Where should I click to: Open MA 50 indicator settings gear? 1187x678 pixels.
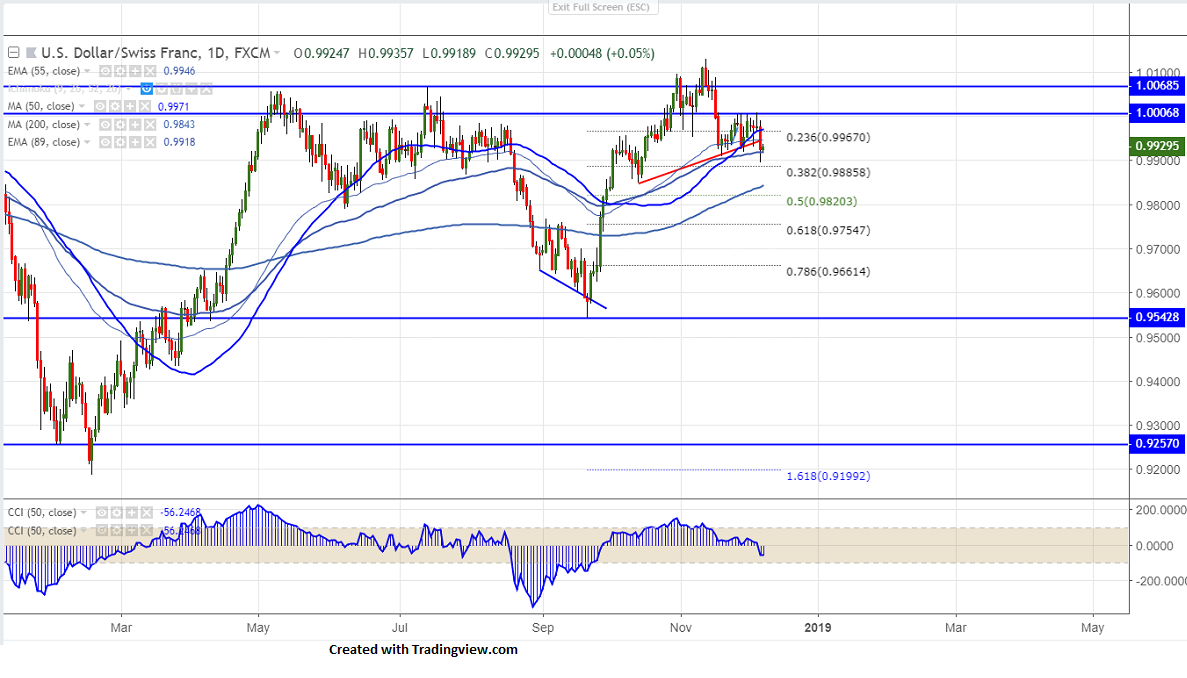point(115,106)
